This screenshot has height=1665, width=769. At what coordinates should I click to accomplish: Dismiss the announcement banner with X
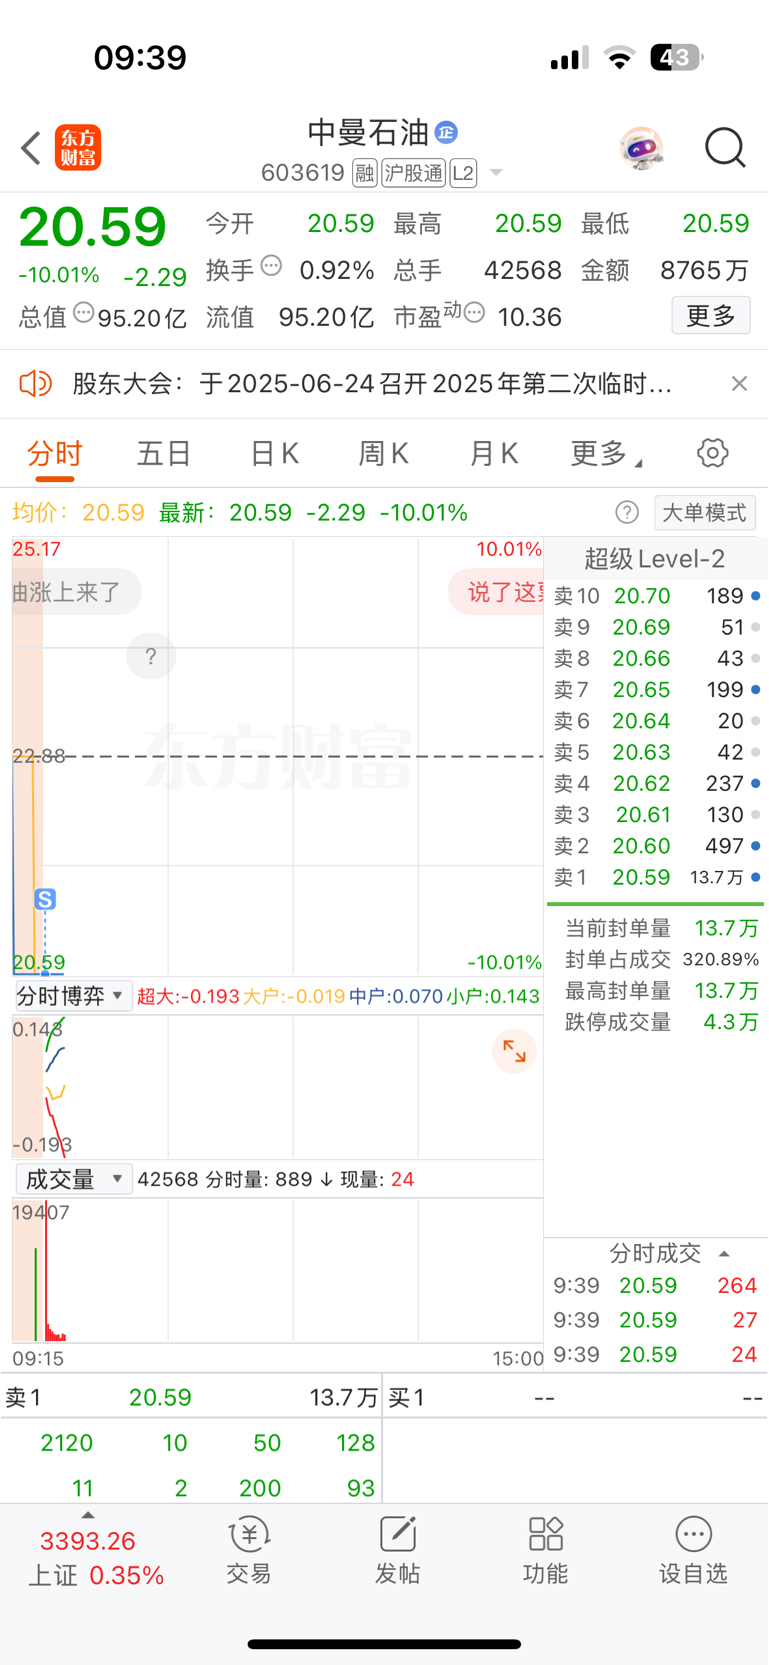pyautogui.click(x=739, y=383)
